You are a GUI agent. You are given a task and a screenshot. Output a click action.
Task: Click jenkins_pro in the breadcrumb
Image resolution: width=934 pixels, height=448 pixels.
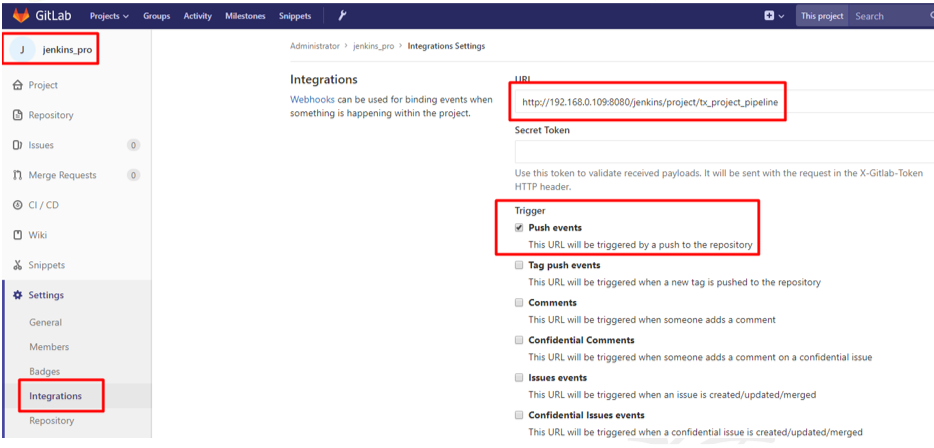(373, 46)
